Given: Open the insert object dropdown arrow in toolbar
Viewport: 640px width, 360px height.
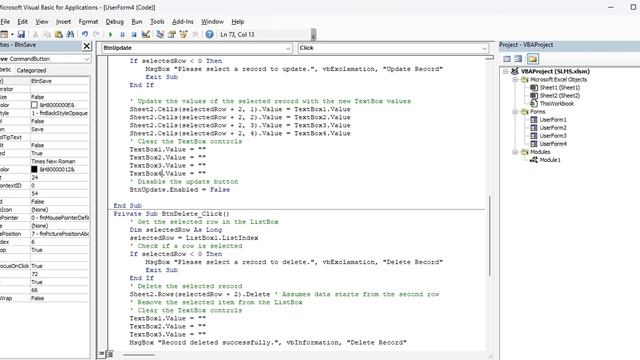Looking at the screenshot, I should point(12,35).
